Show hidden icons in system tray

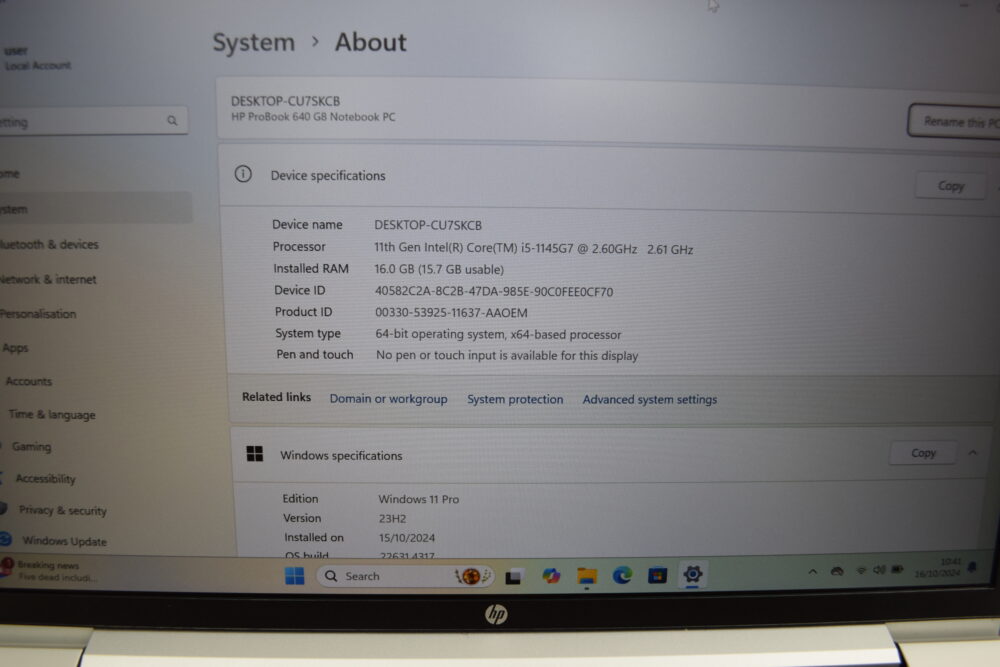(812, 571)
